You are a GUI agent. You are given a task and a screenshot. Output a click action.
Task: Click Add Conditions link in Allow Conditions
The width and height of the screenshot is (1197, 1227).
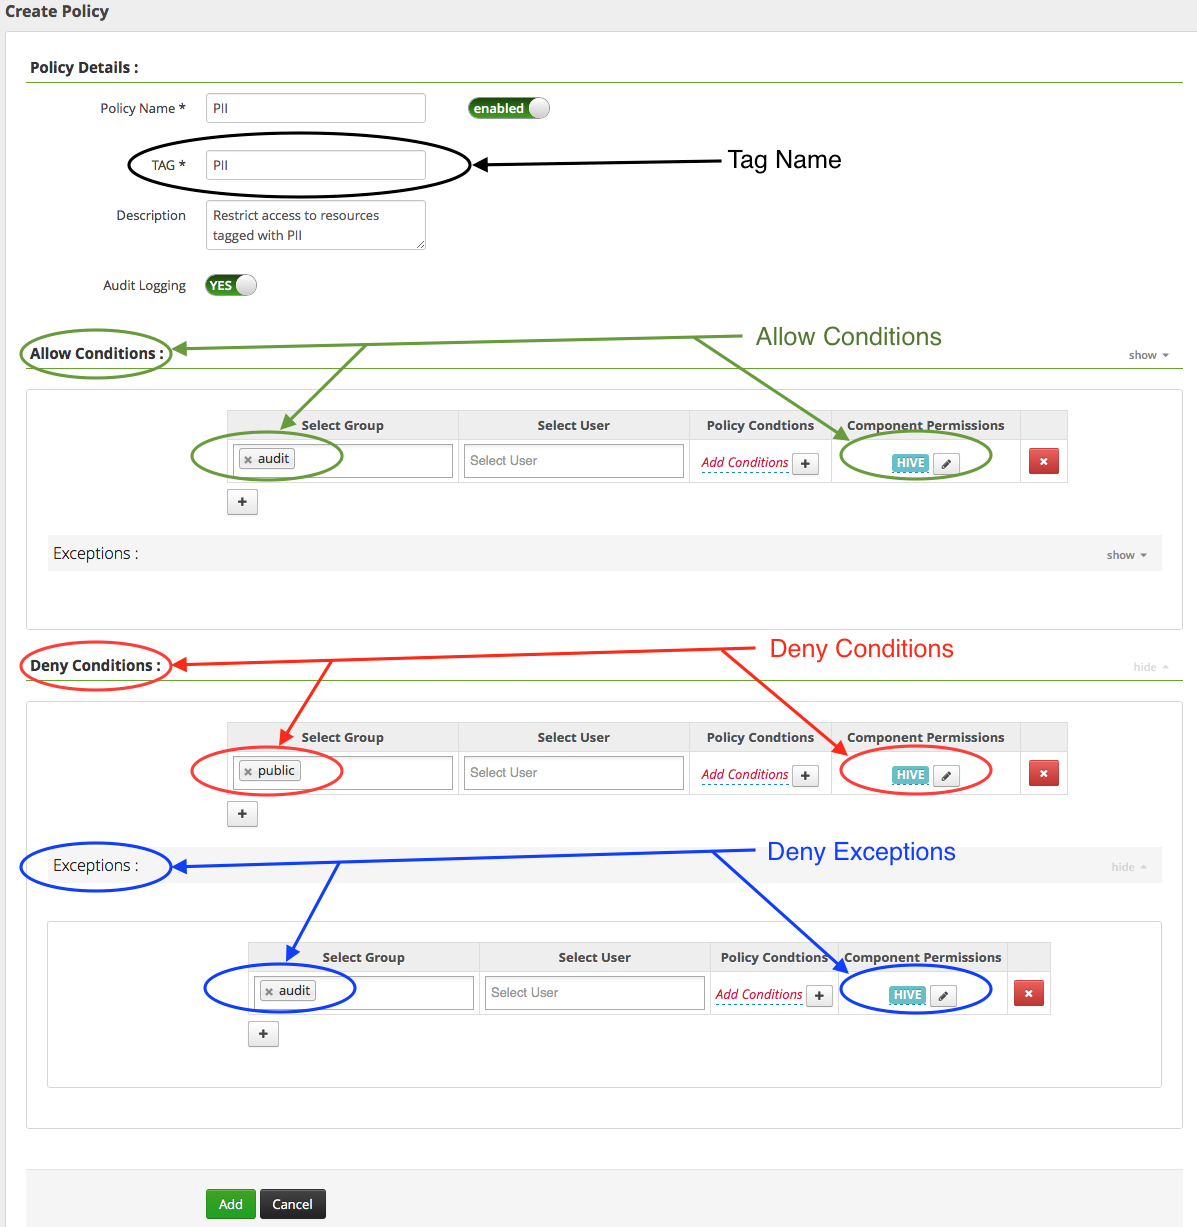tap(745, 463)
